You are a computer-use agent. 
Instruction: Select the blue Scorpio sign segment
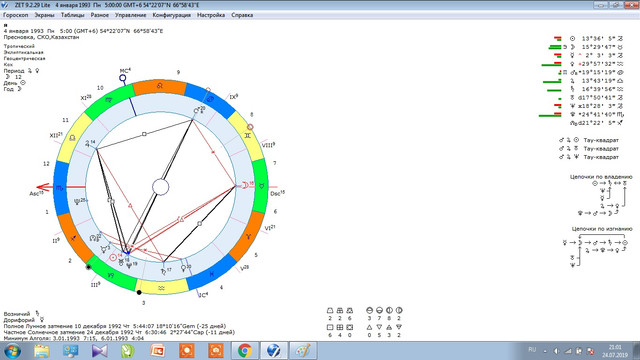coord(60,188)
